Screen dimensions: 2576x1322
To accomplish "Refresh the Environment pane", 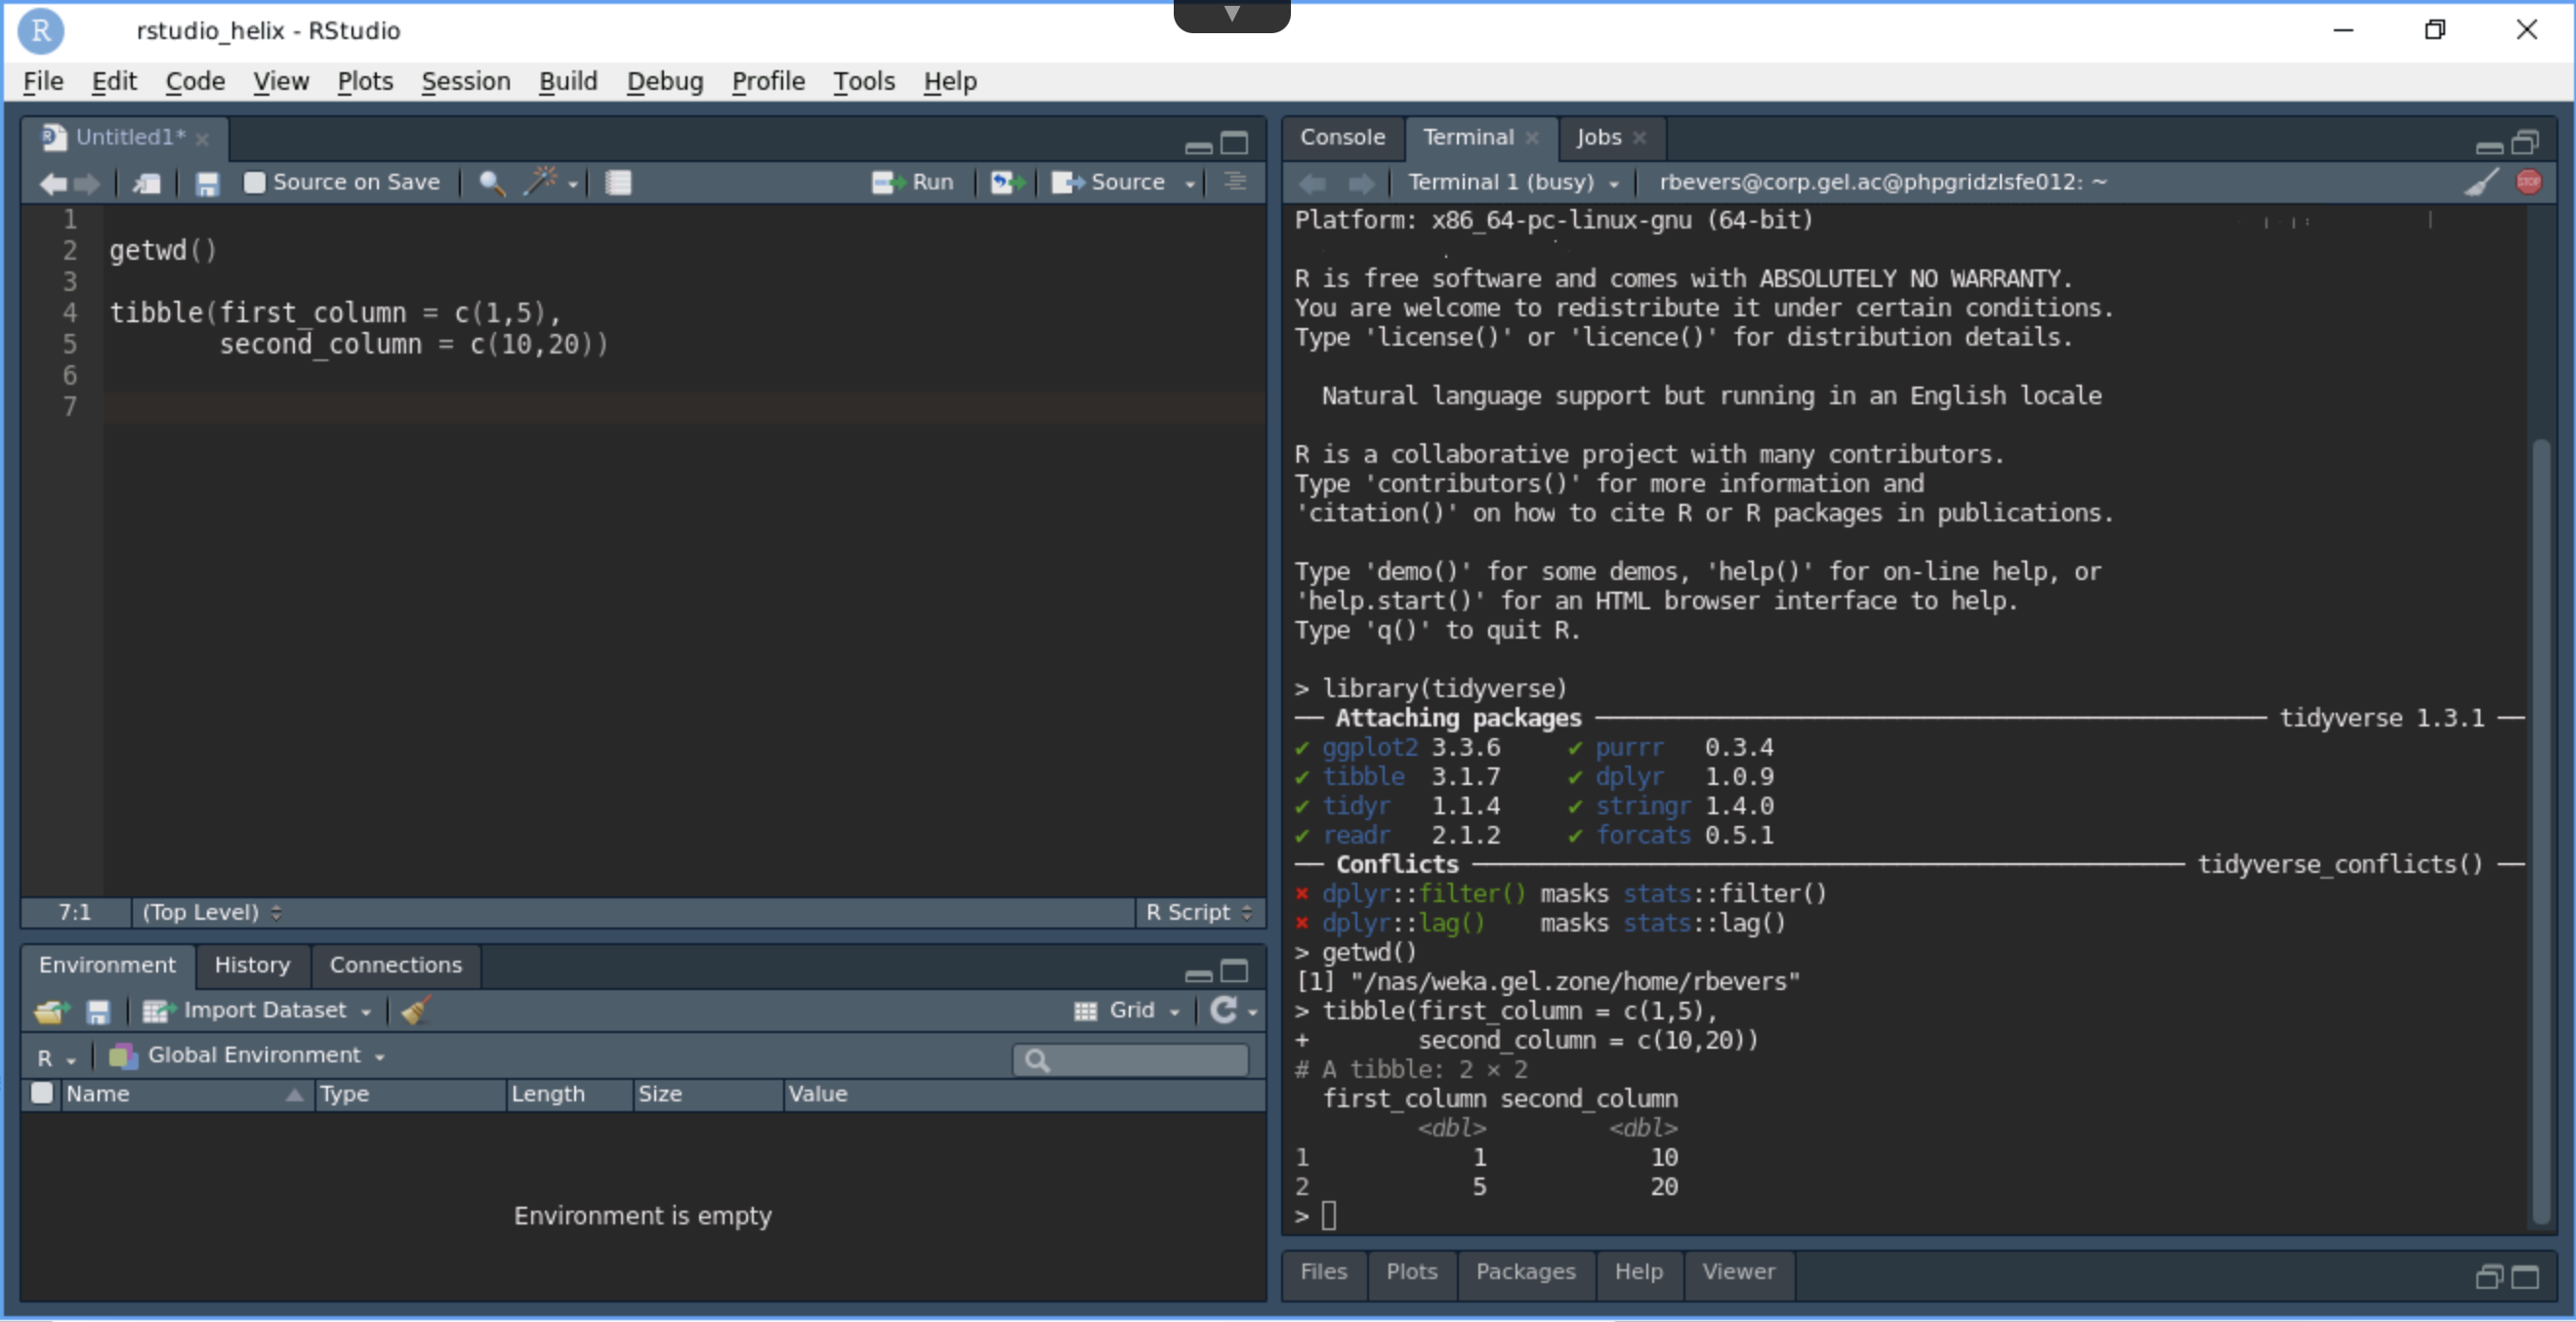I will coord(1224,1010).
